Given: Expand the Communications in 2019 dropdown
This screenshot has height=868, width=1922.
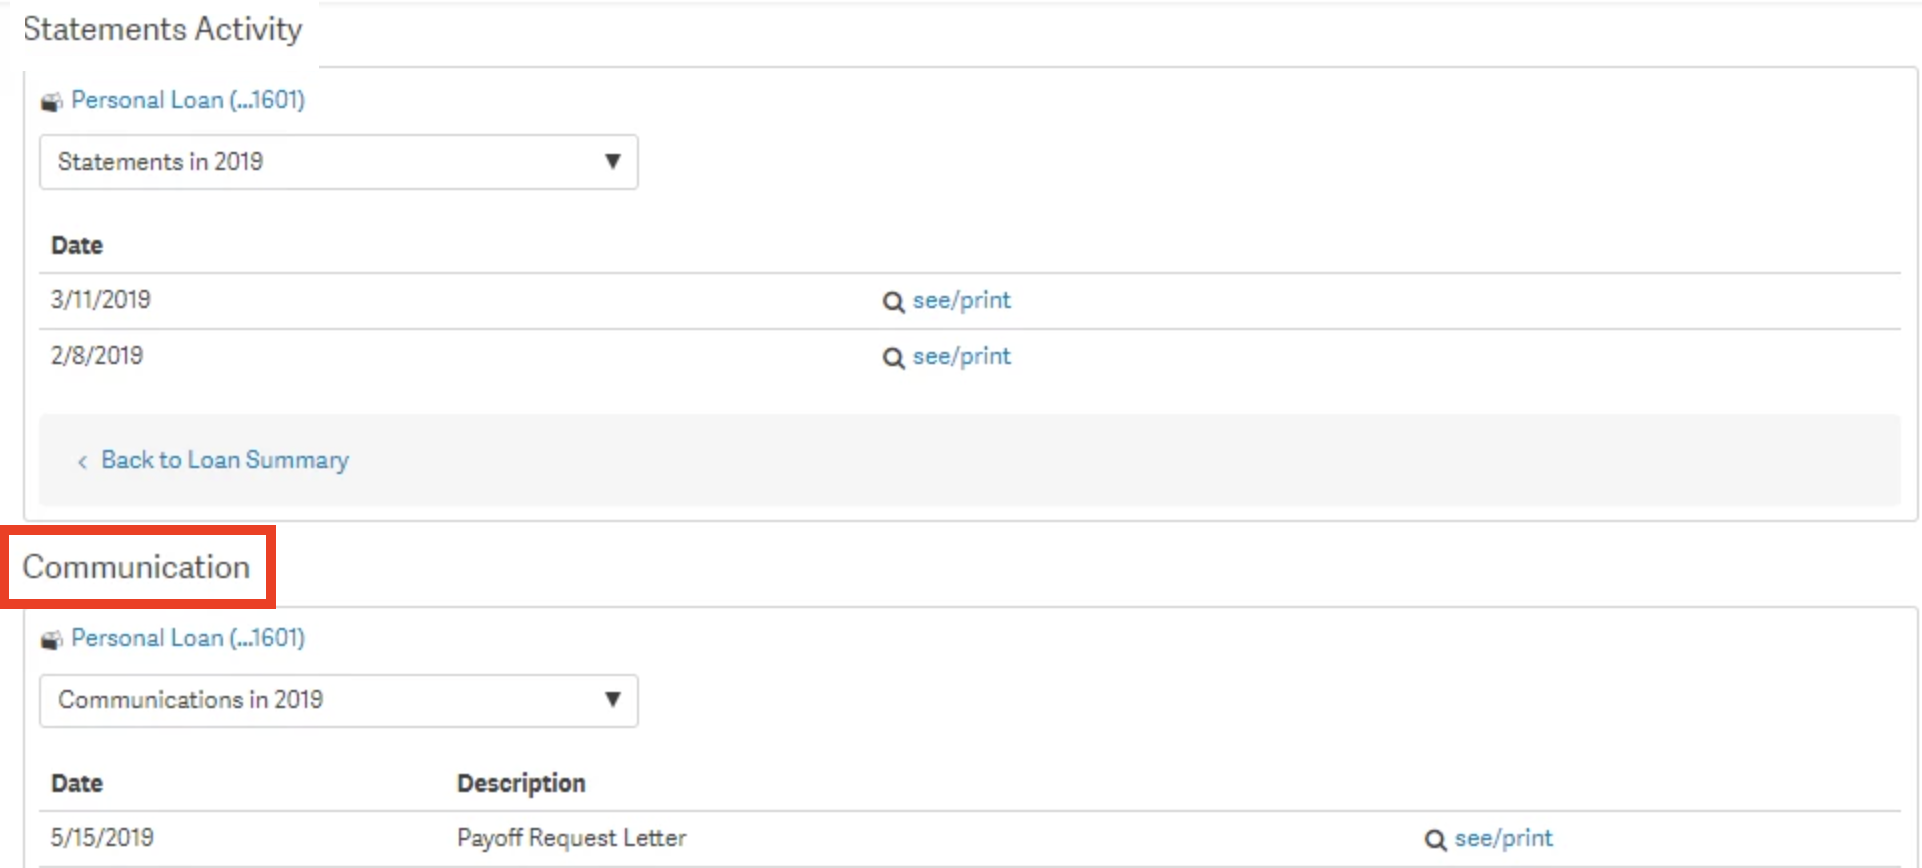Looking at the screenshot, I should click(338, 700).
